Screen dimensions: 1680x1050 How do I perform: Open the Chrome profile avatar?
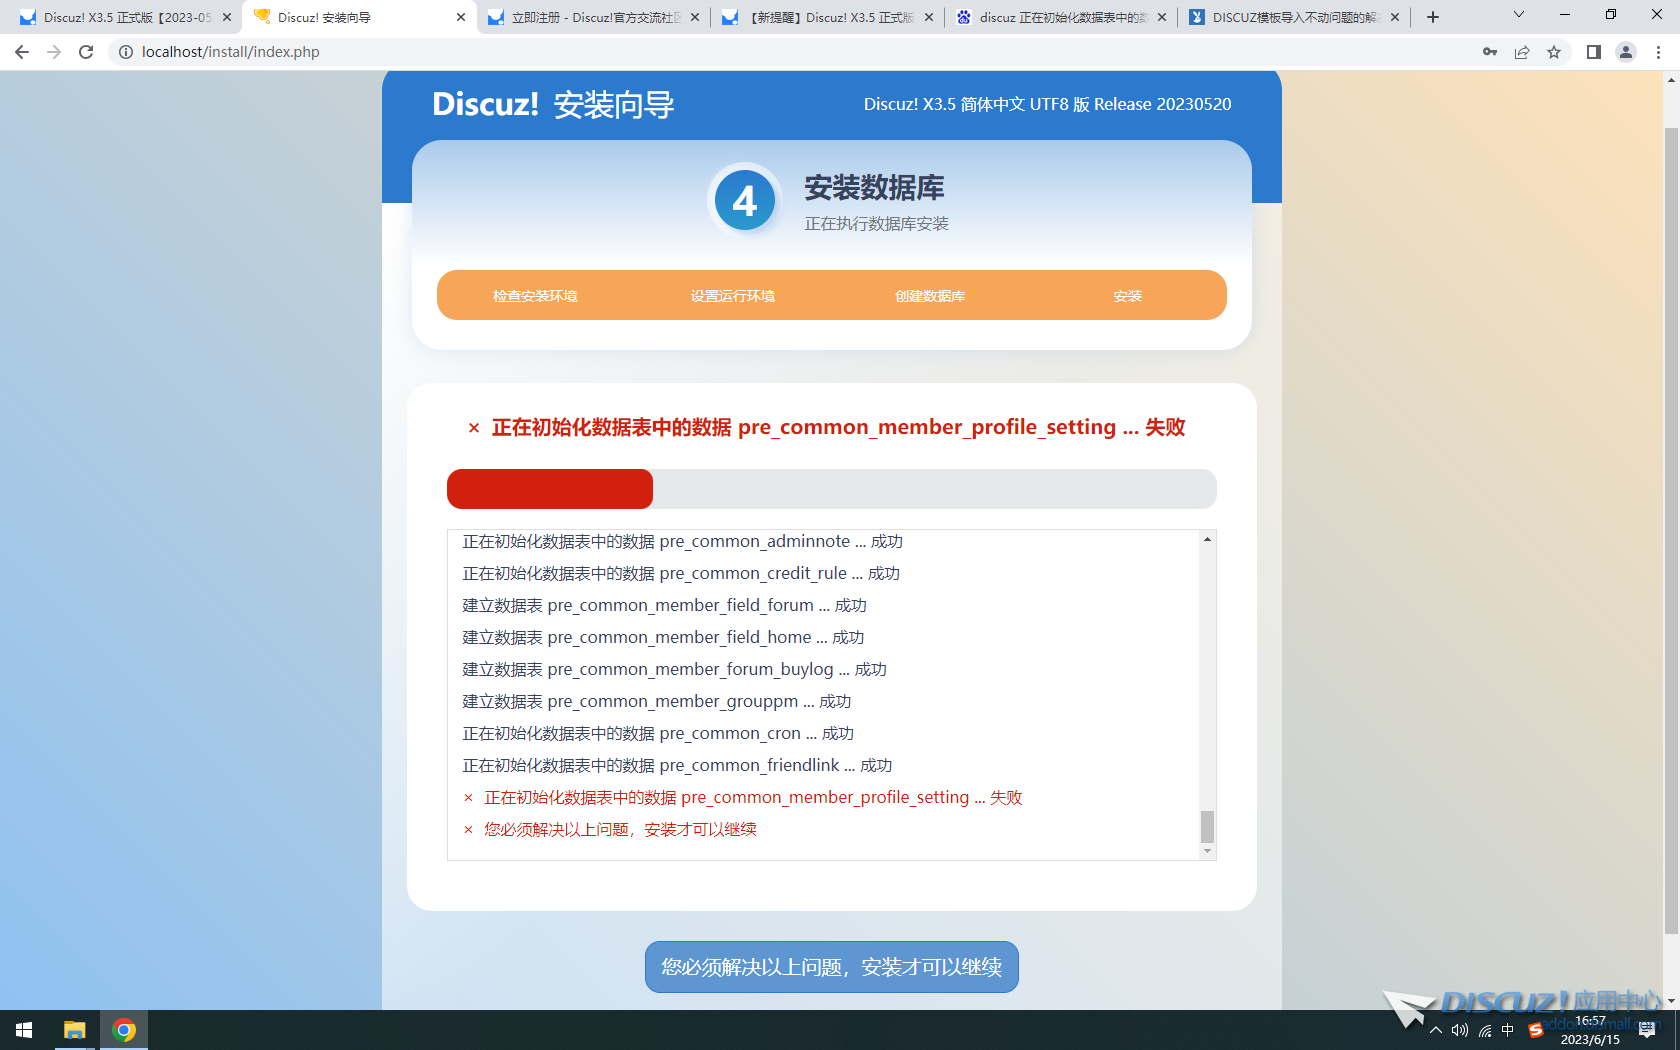(x=1626, y=52)
